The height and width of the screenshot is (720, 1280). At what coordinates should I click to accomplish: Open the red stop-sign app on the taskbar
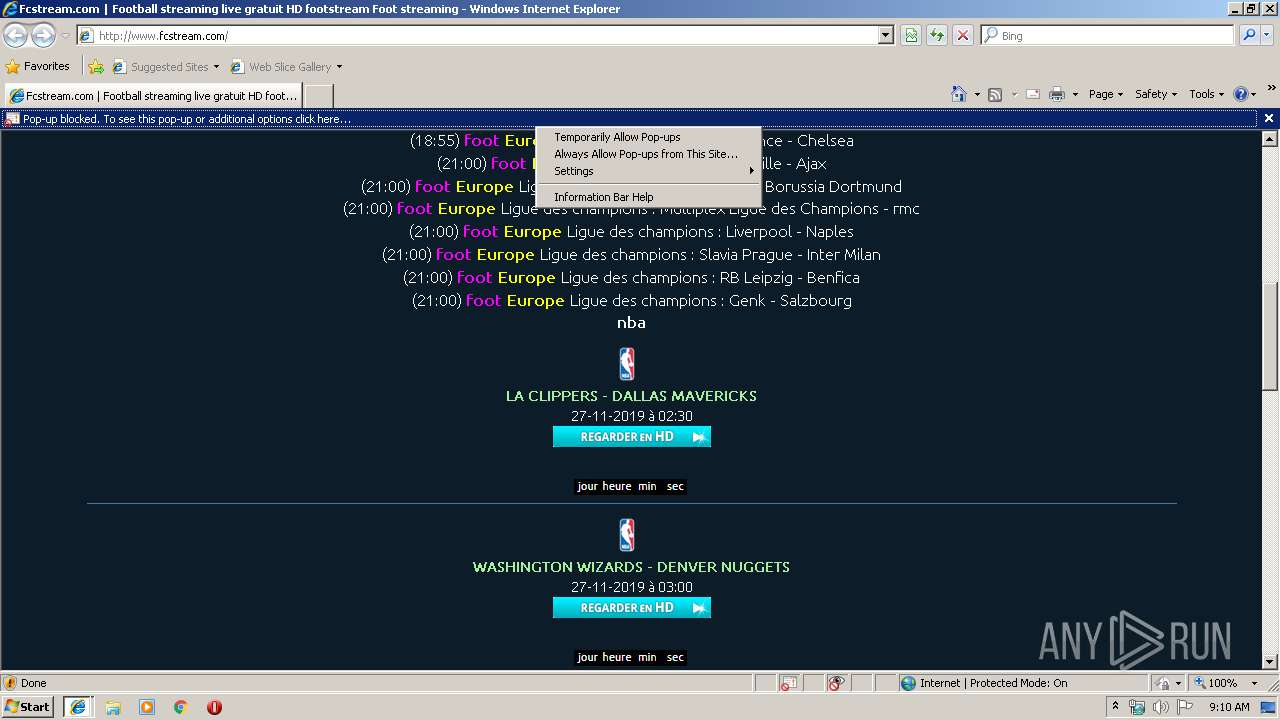pos(214,707)
